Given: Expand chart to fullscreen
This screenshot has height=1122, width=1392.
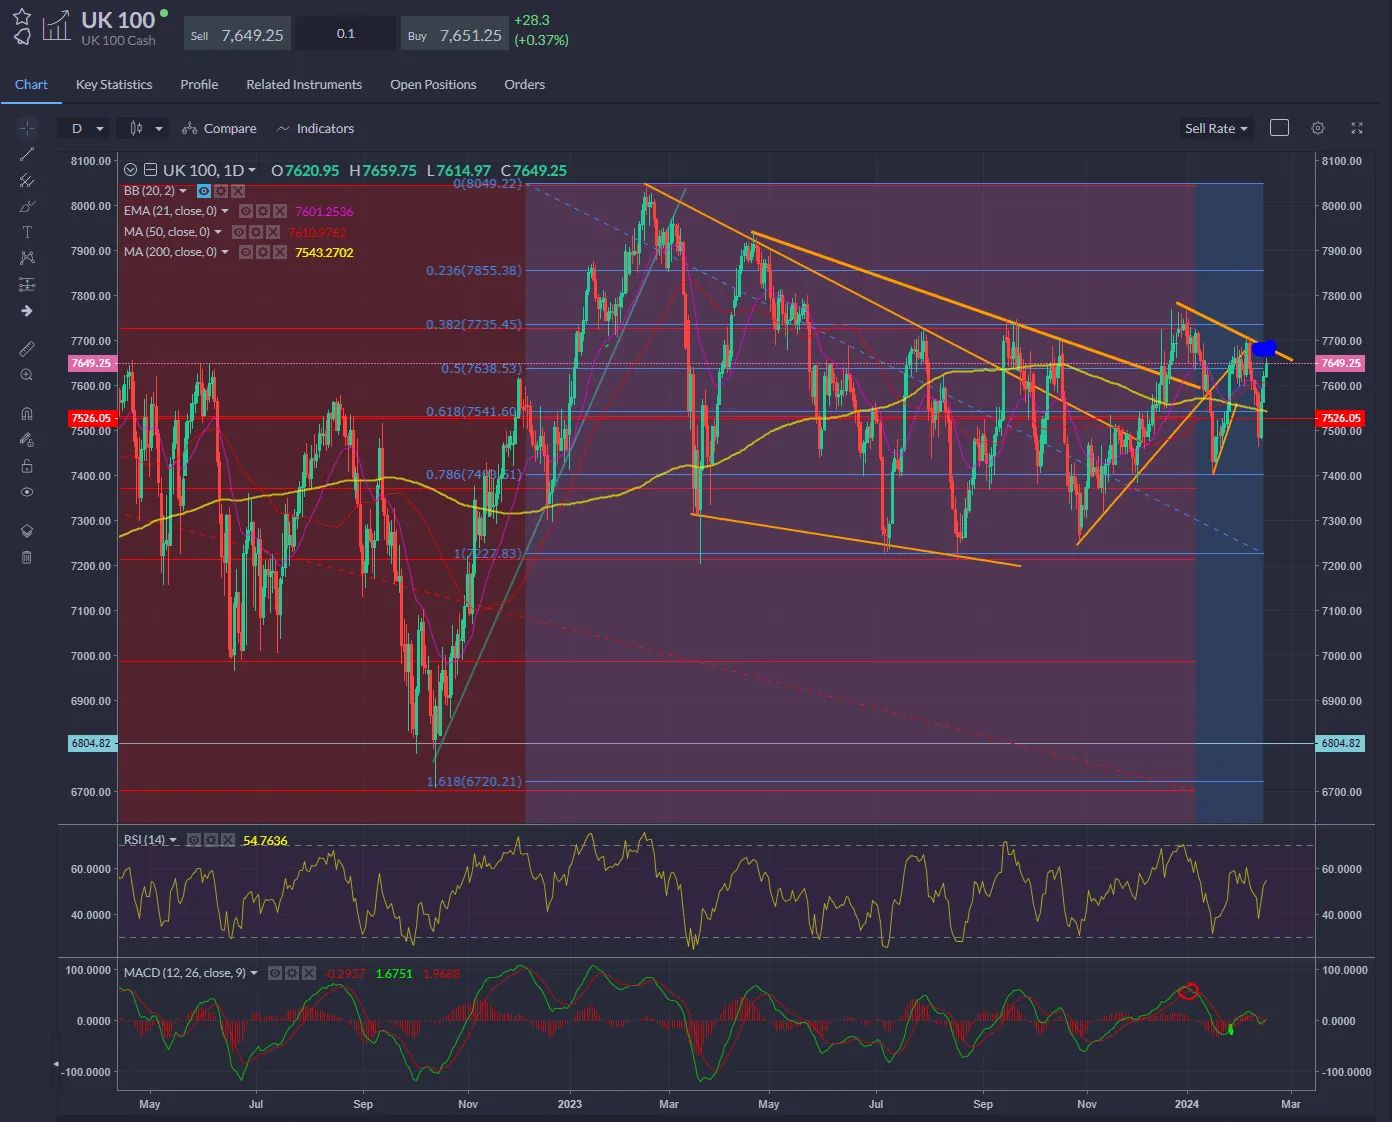Looking at the screenshot, I should point(1357,128).
